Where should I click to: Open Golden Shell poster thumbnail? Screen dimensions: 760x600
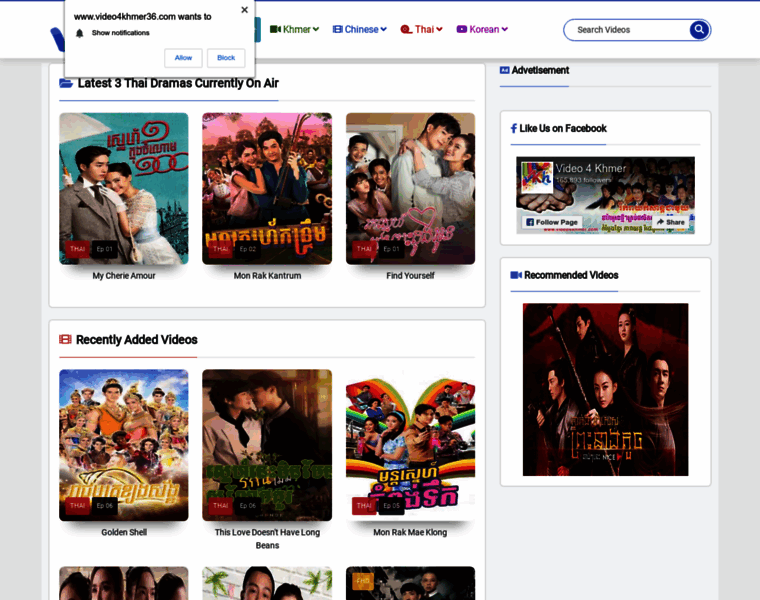pos(124,445)
